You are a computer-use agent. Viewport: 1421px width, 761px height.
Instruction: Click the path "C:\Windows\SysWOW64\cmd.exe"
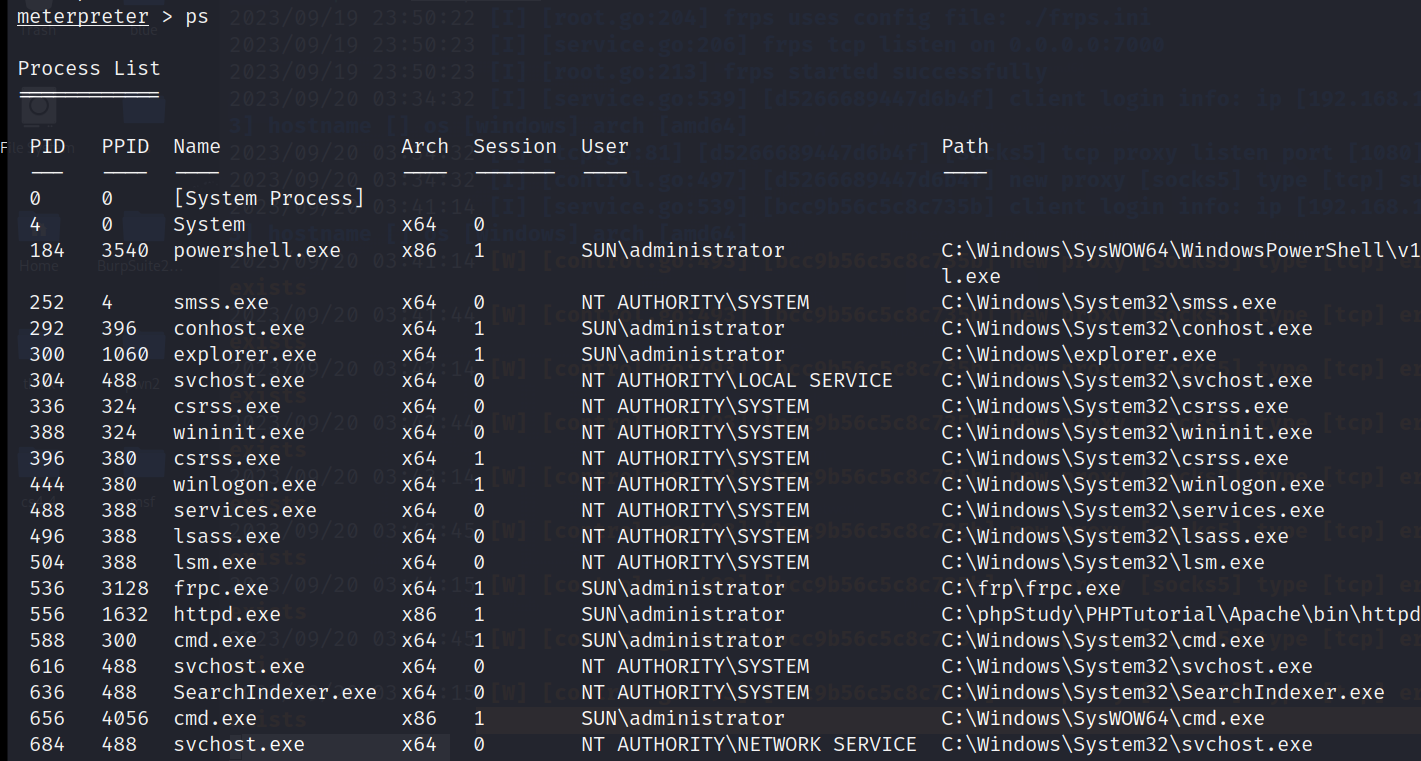coord(1103,718)
